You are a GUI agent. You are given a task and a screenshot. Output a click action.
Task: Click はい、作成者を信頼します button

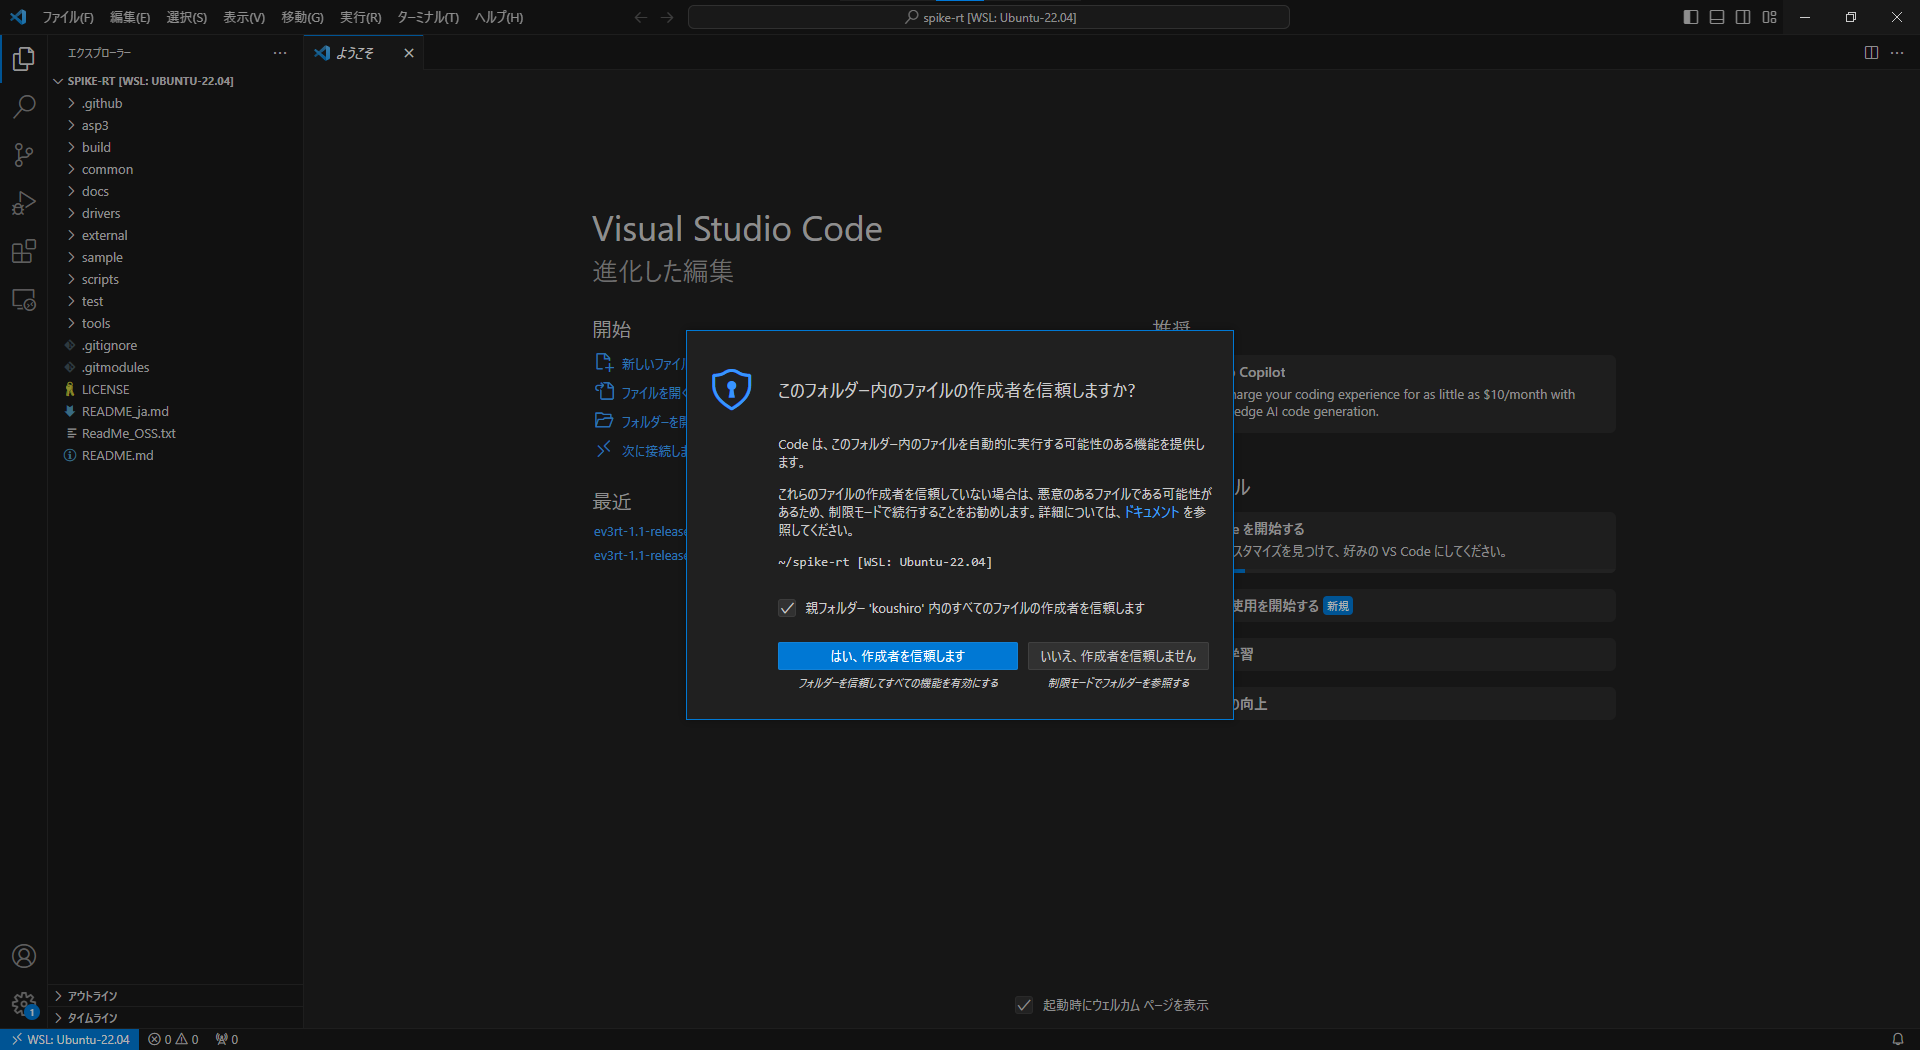897,656
